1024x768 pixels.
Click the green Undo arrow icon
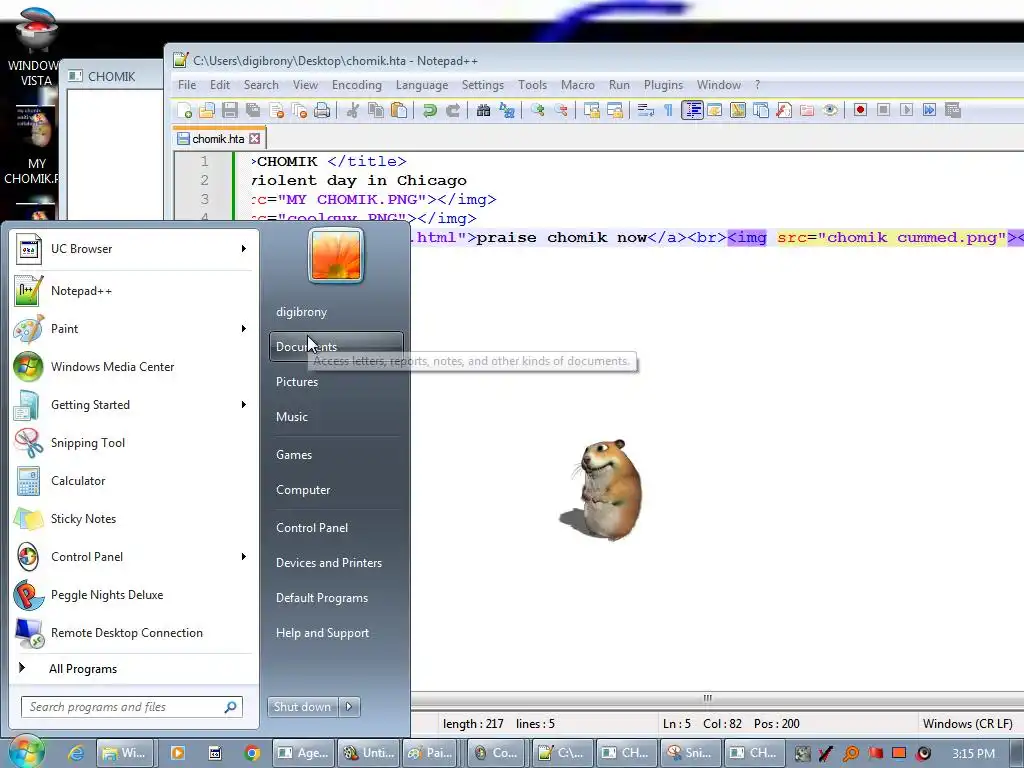(429, 110)
